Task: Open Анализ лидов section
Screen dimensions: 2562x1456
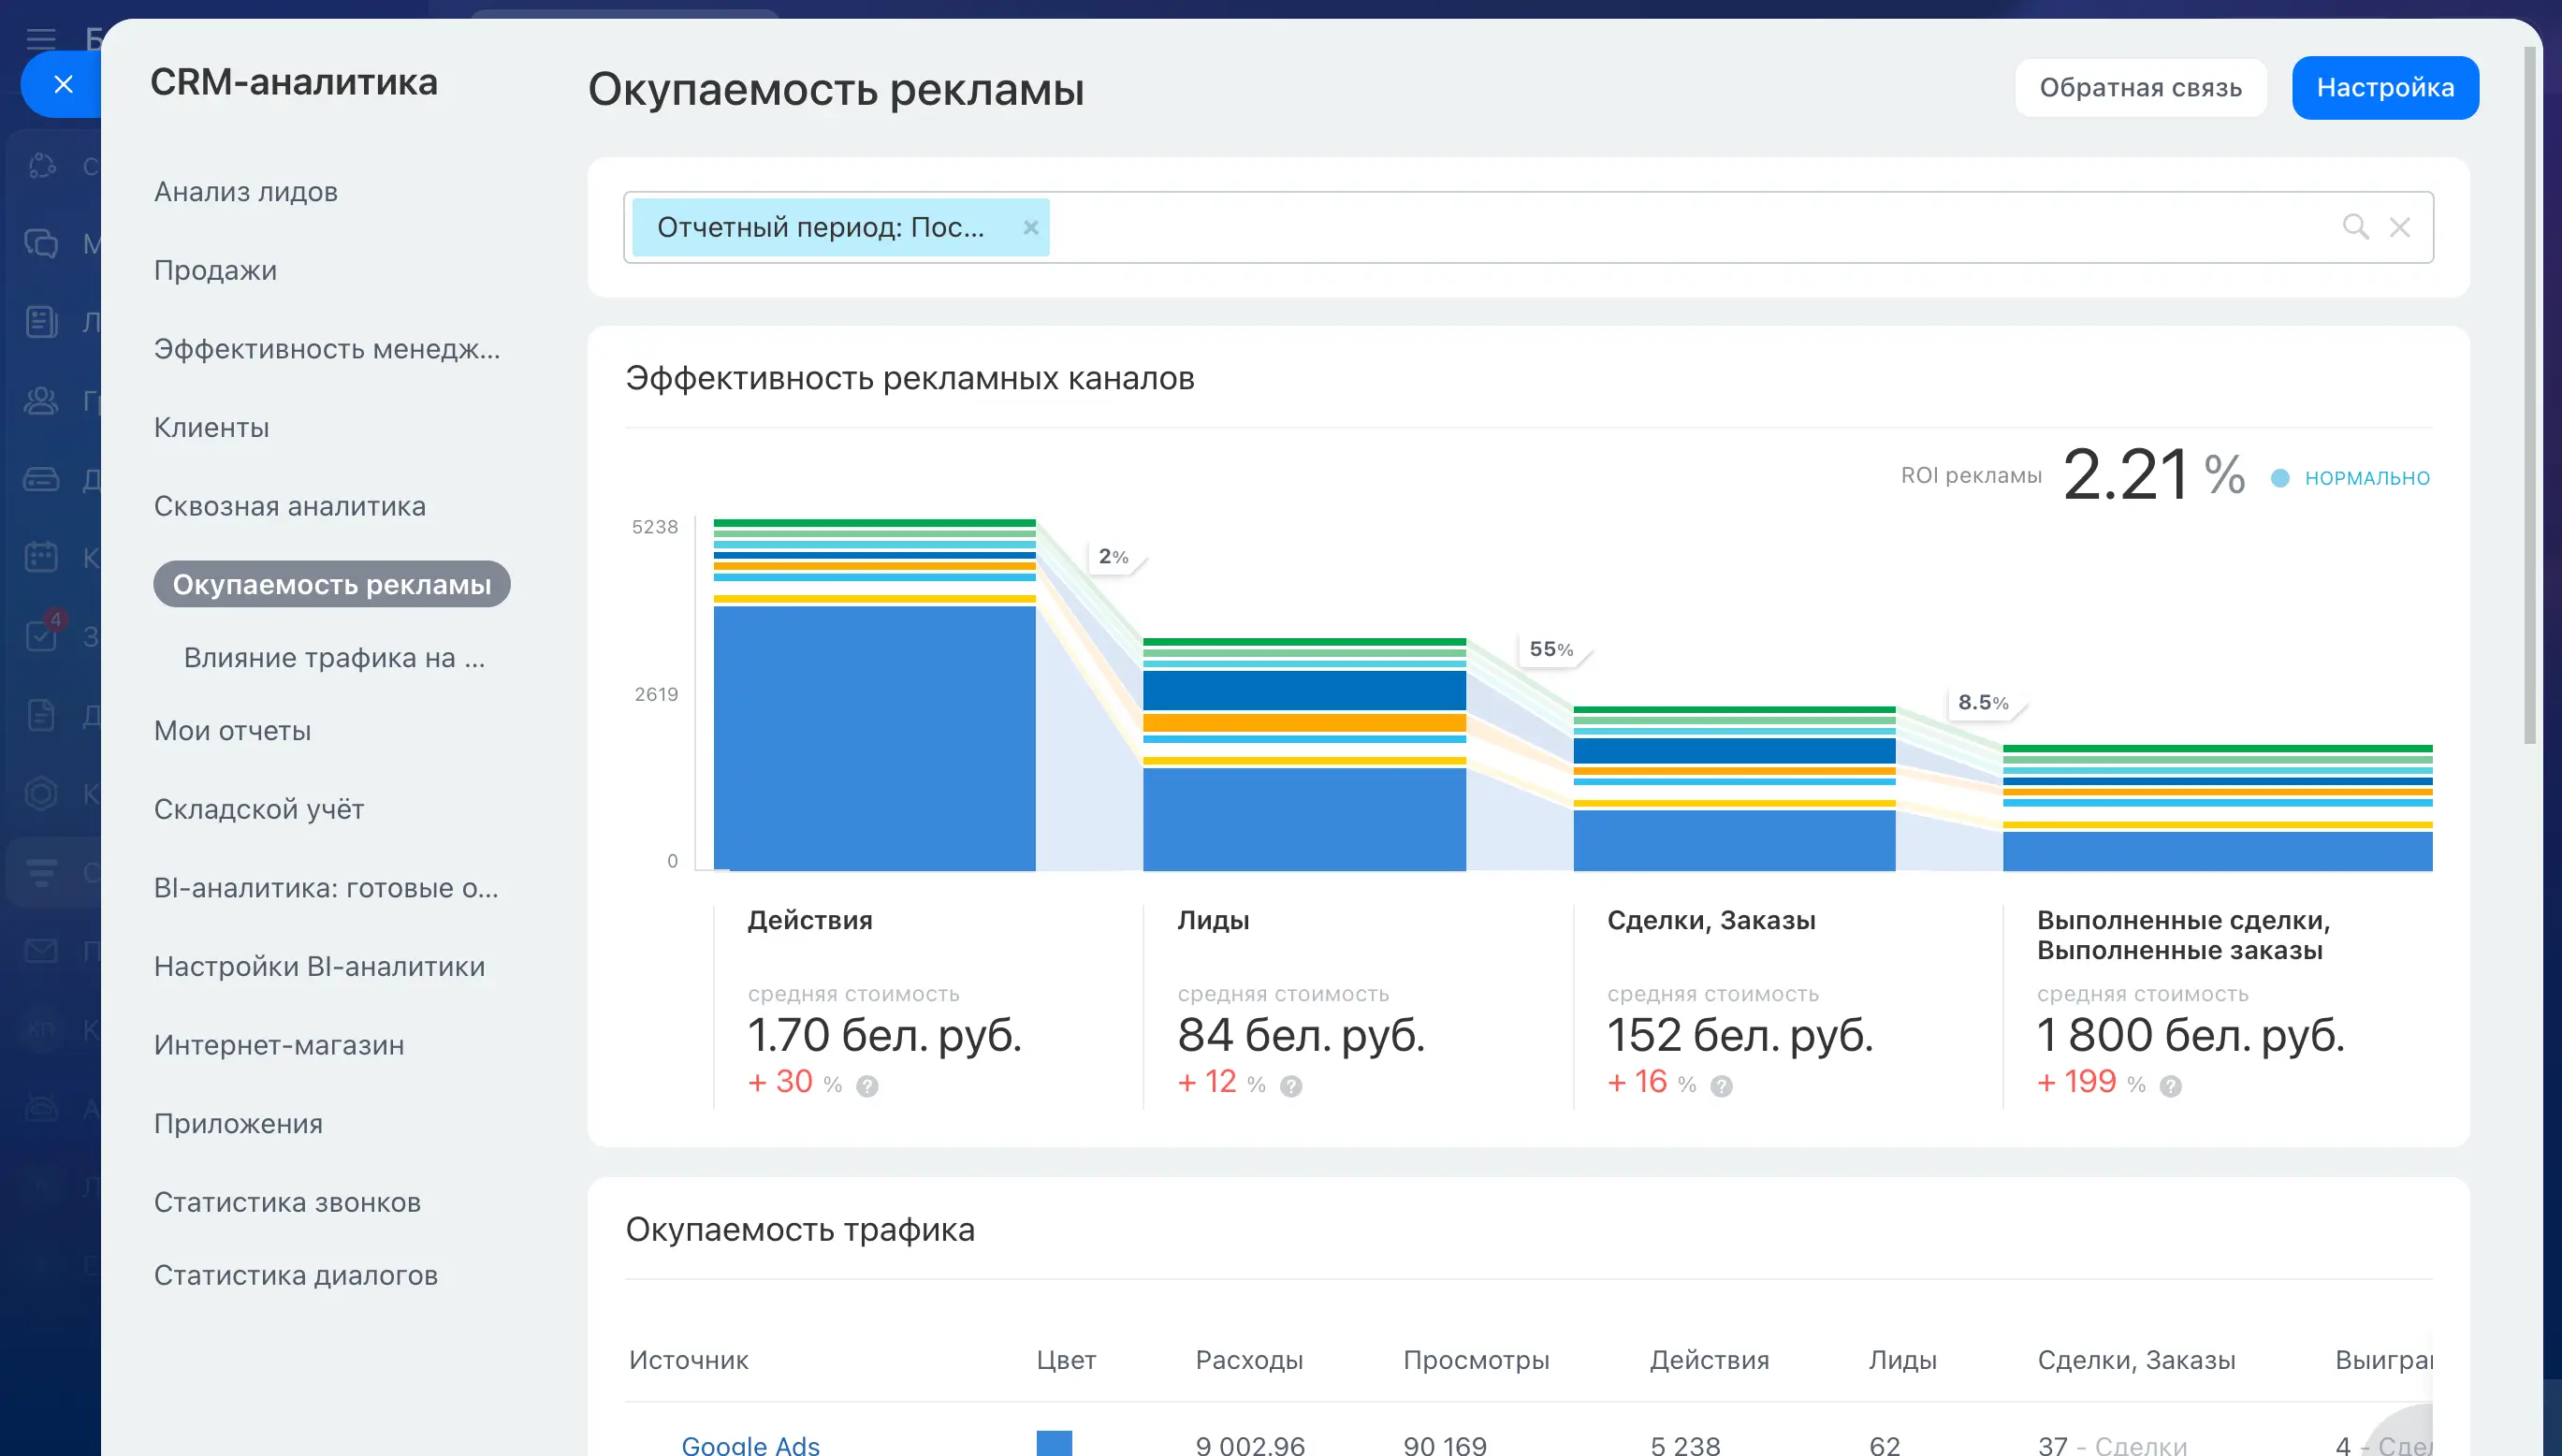Action: [x=246, y=192]
